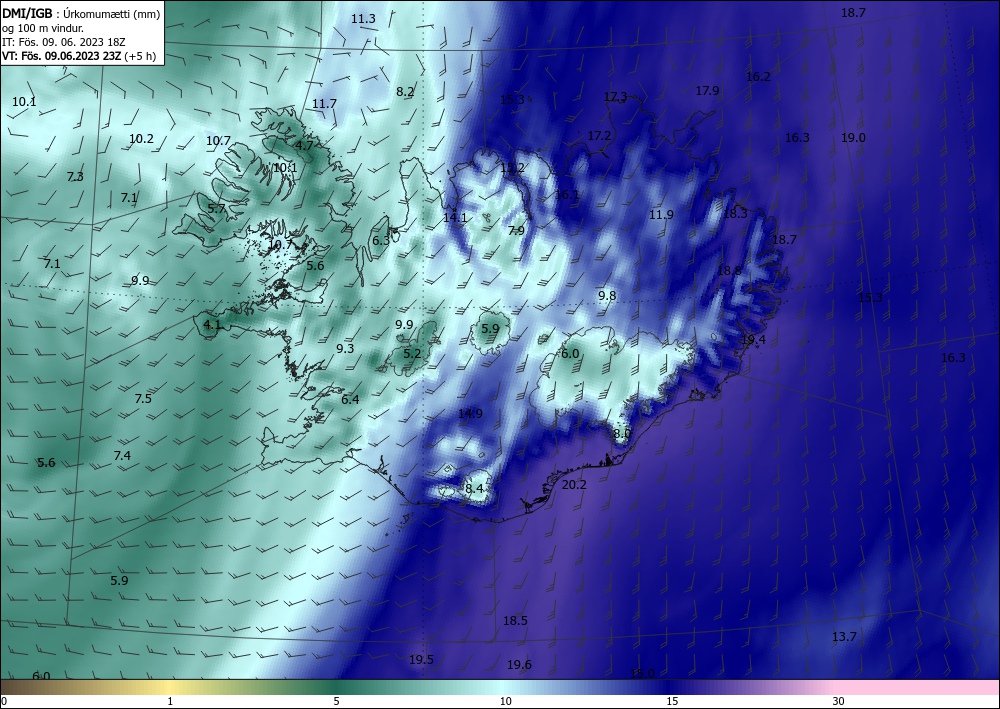Viewport: 1000px width, 709px height.
Task: Click the map value 7.4
Action: tap(122, 455)
